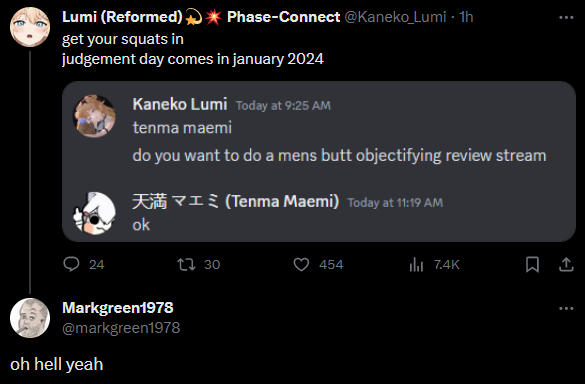The height and width of the screenshot is (384, 585).
Task: Open view analytics bar chart icon
Action: coord(416,265)
